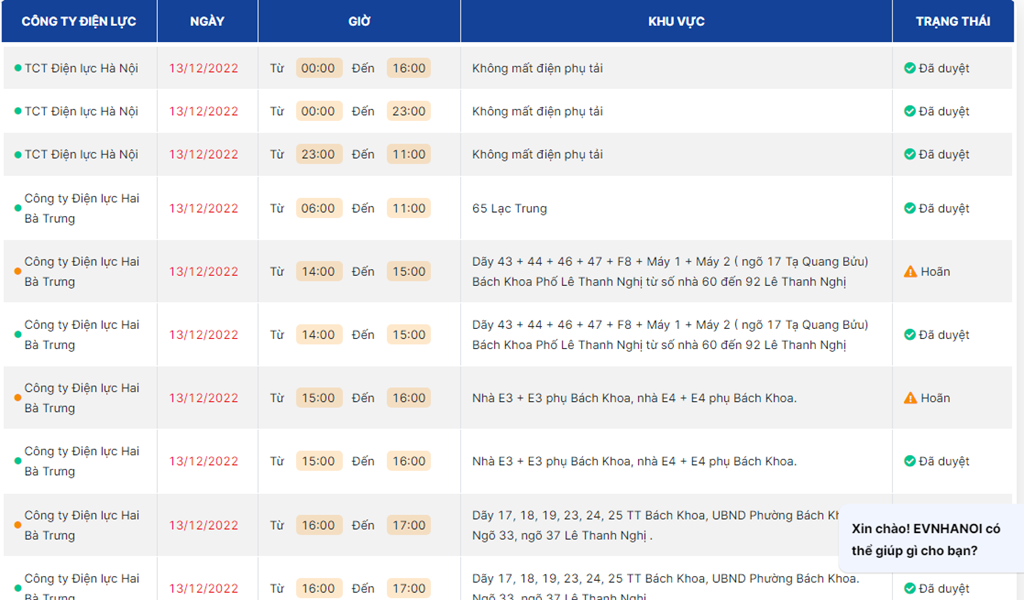Click the orange warning icon in the 15:00–16:00 Hoãn row
This screenshot has height=600, width=1024.
[x=910, y=398]
